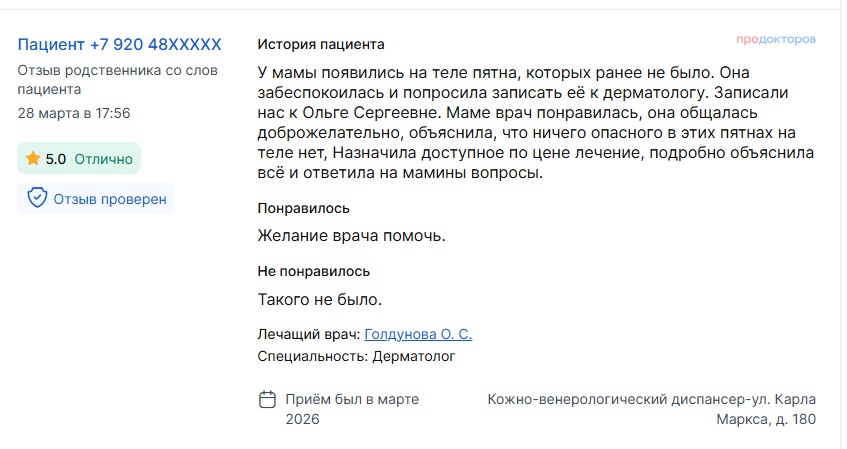Click the gold star rating icon
The image size is (847, 449).
[32, 158]
